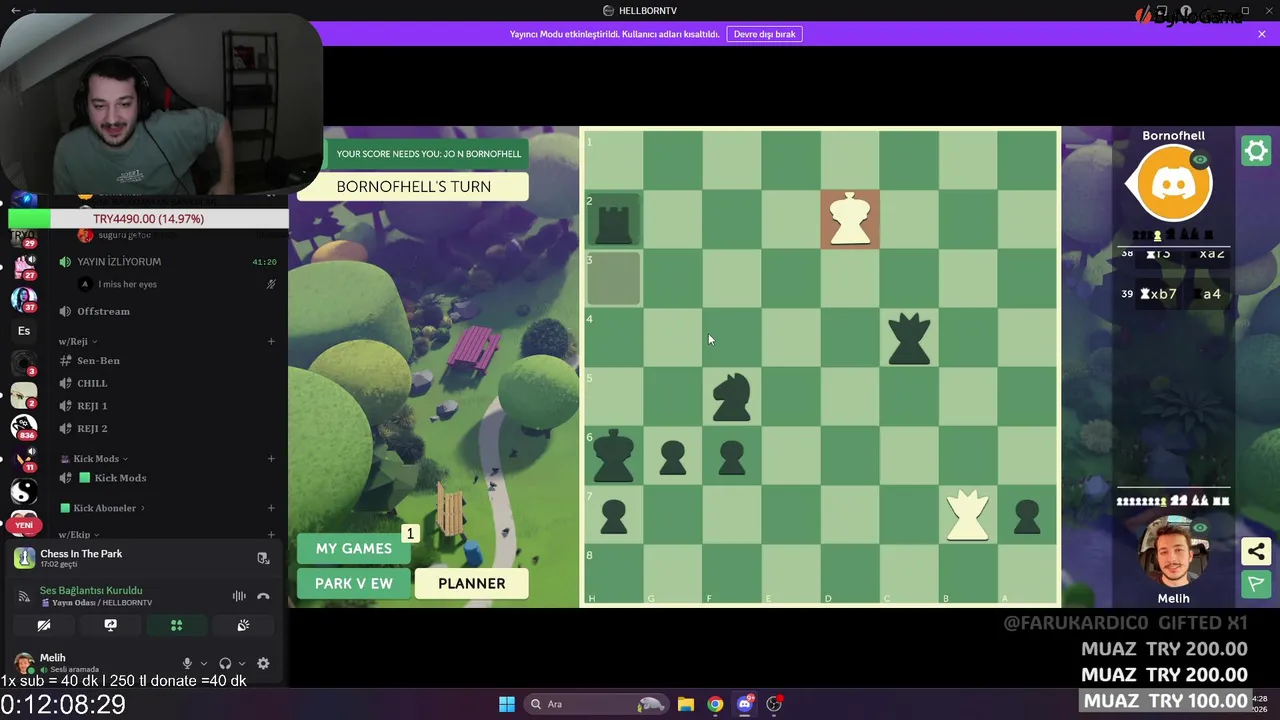Click the PARK VIEW button
1280x720 pixels.
354,584
